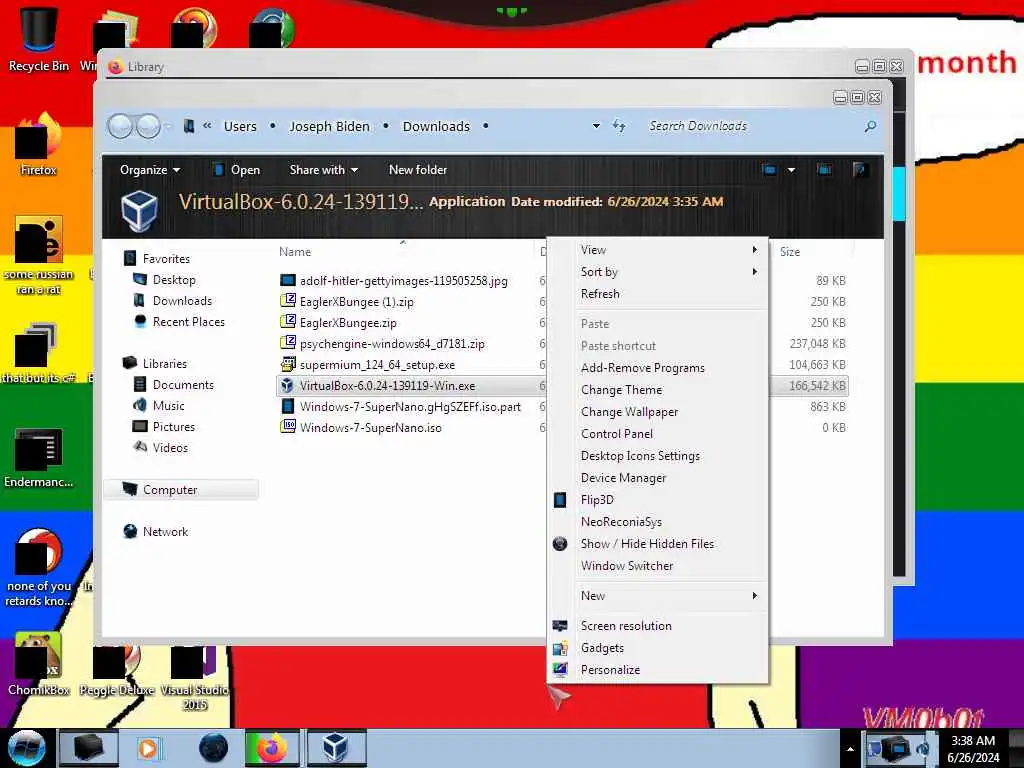This screenshot has width=1024, height=768.
Task: Open the Organize dropdown
Action: click(x=150, y=170)
